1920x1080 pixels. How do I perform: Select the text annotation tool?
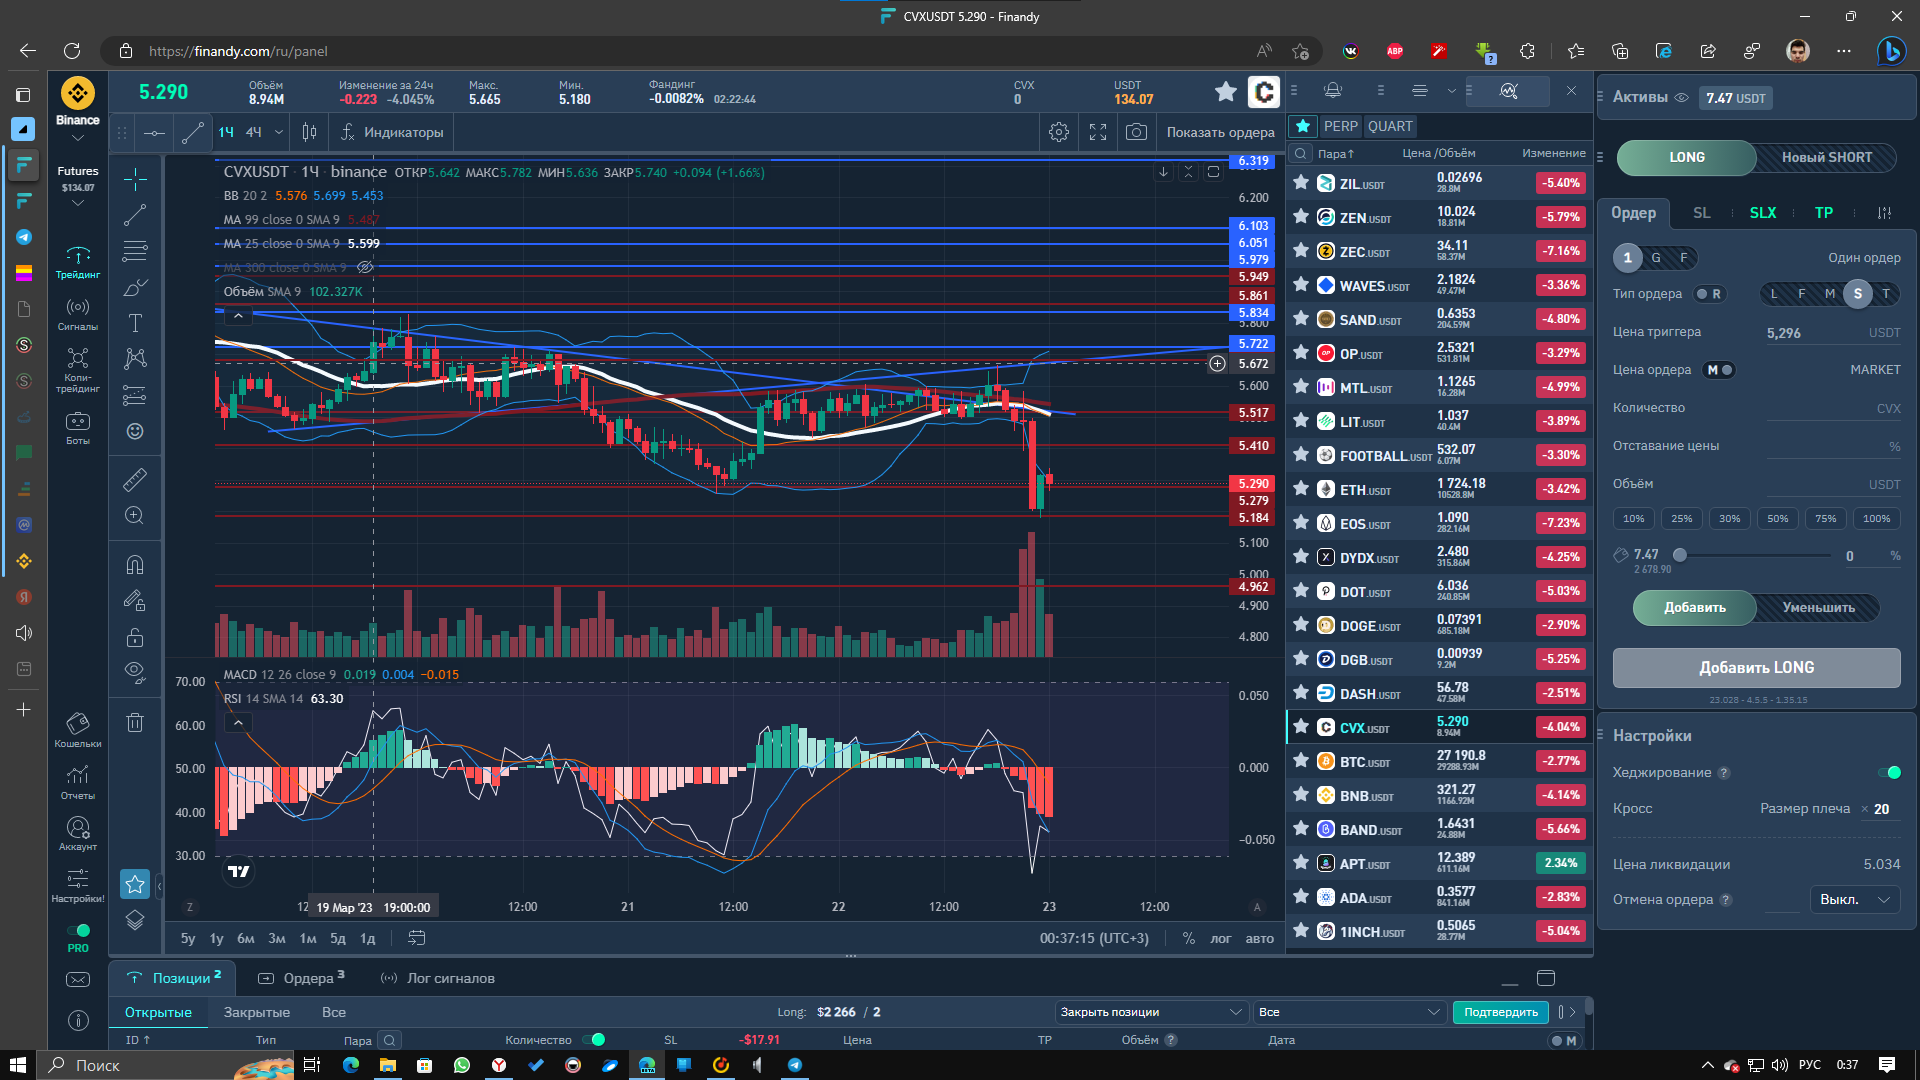click(x=135, y=323)
